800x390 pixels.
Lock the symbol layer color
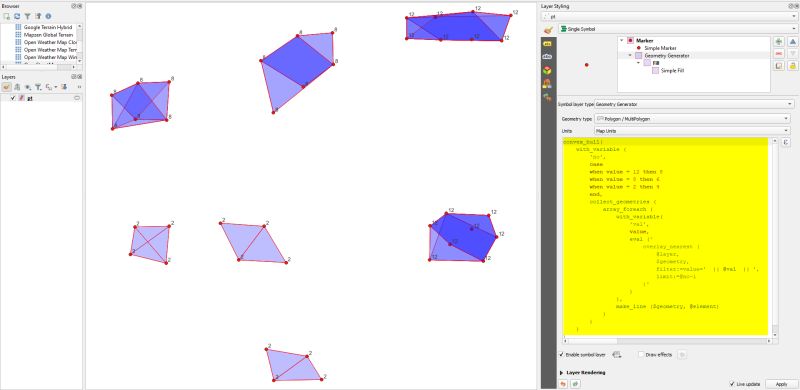793,65
